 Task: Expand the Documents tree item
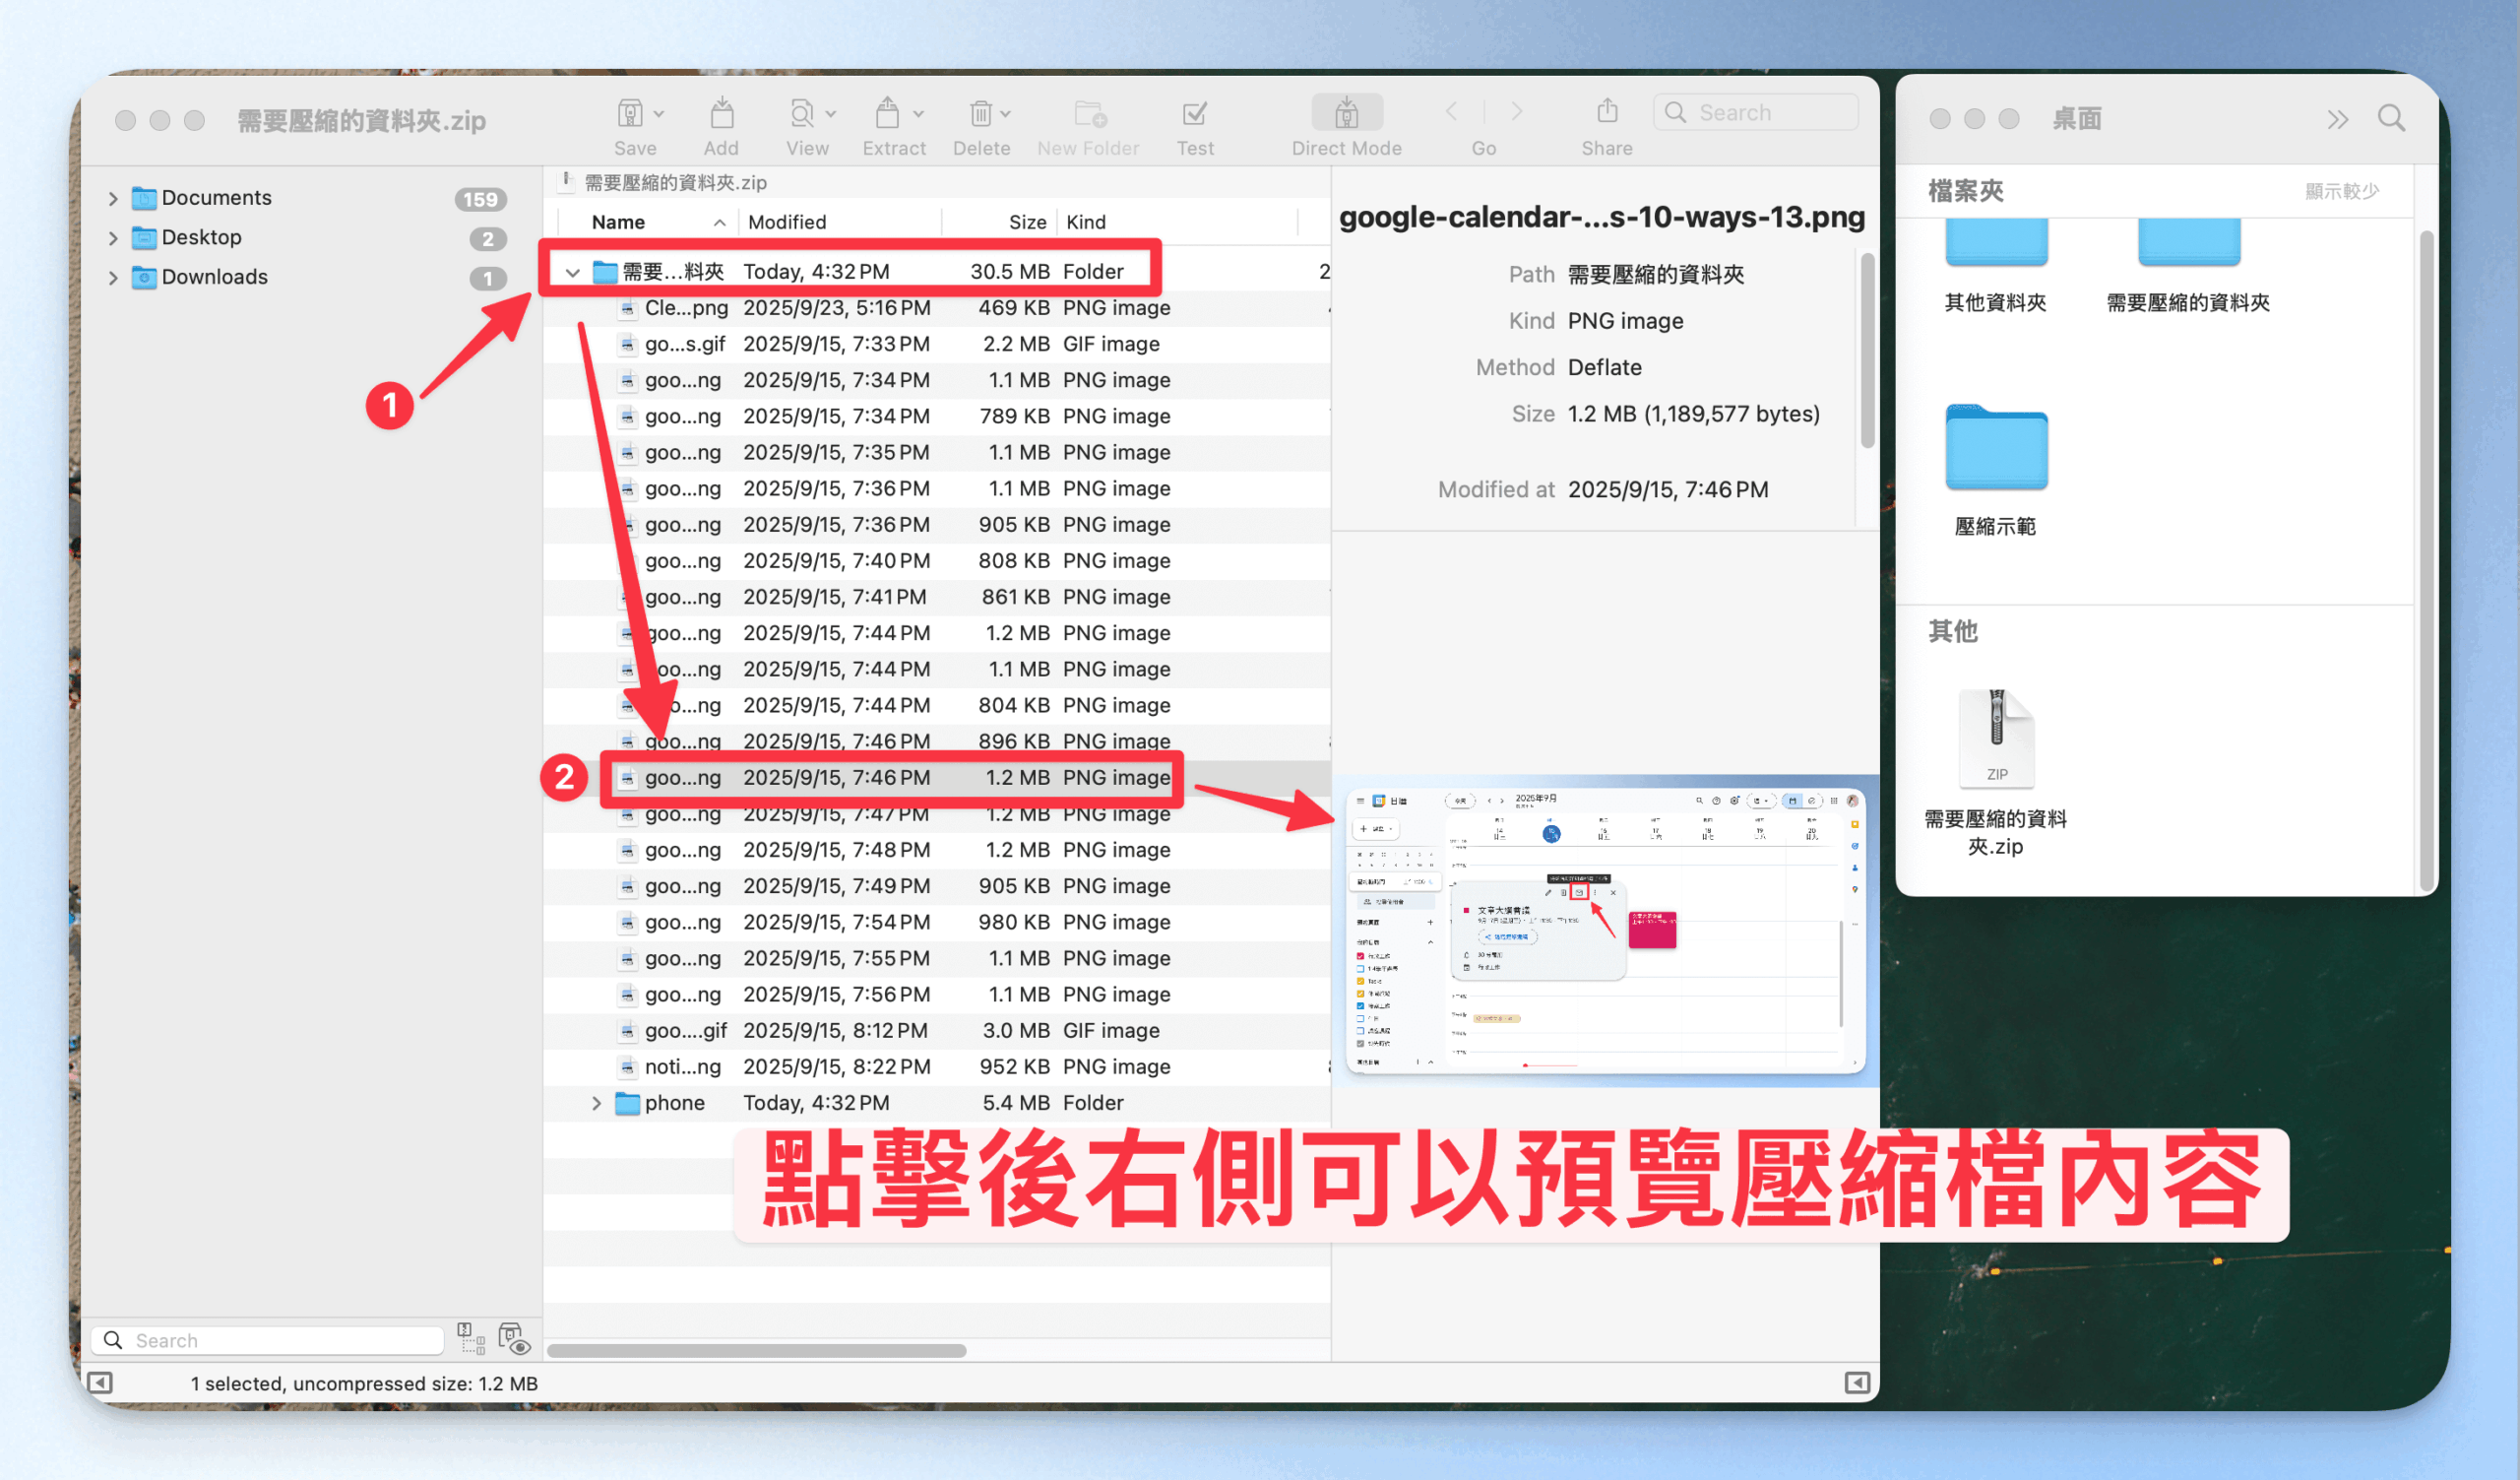pos(113,198)
